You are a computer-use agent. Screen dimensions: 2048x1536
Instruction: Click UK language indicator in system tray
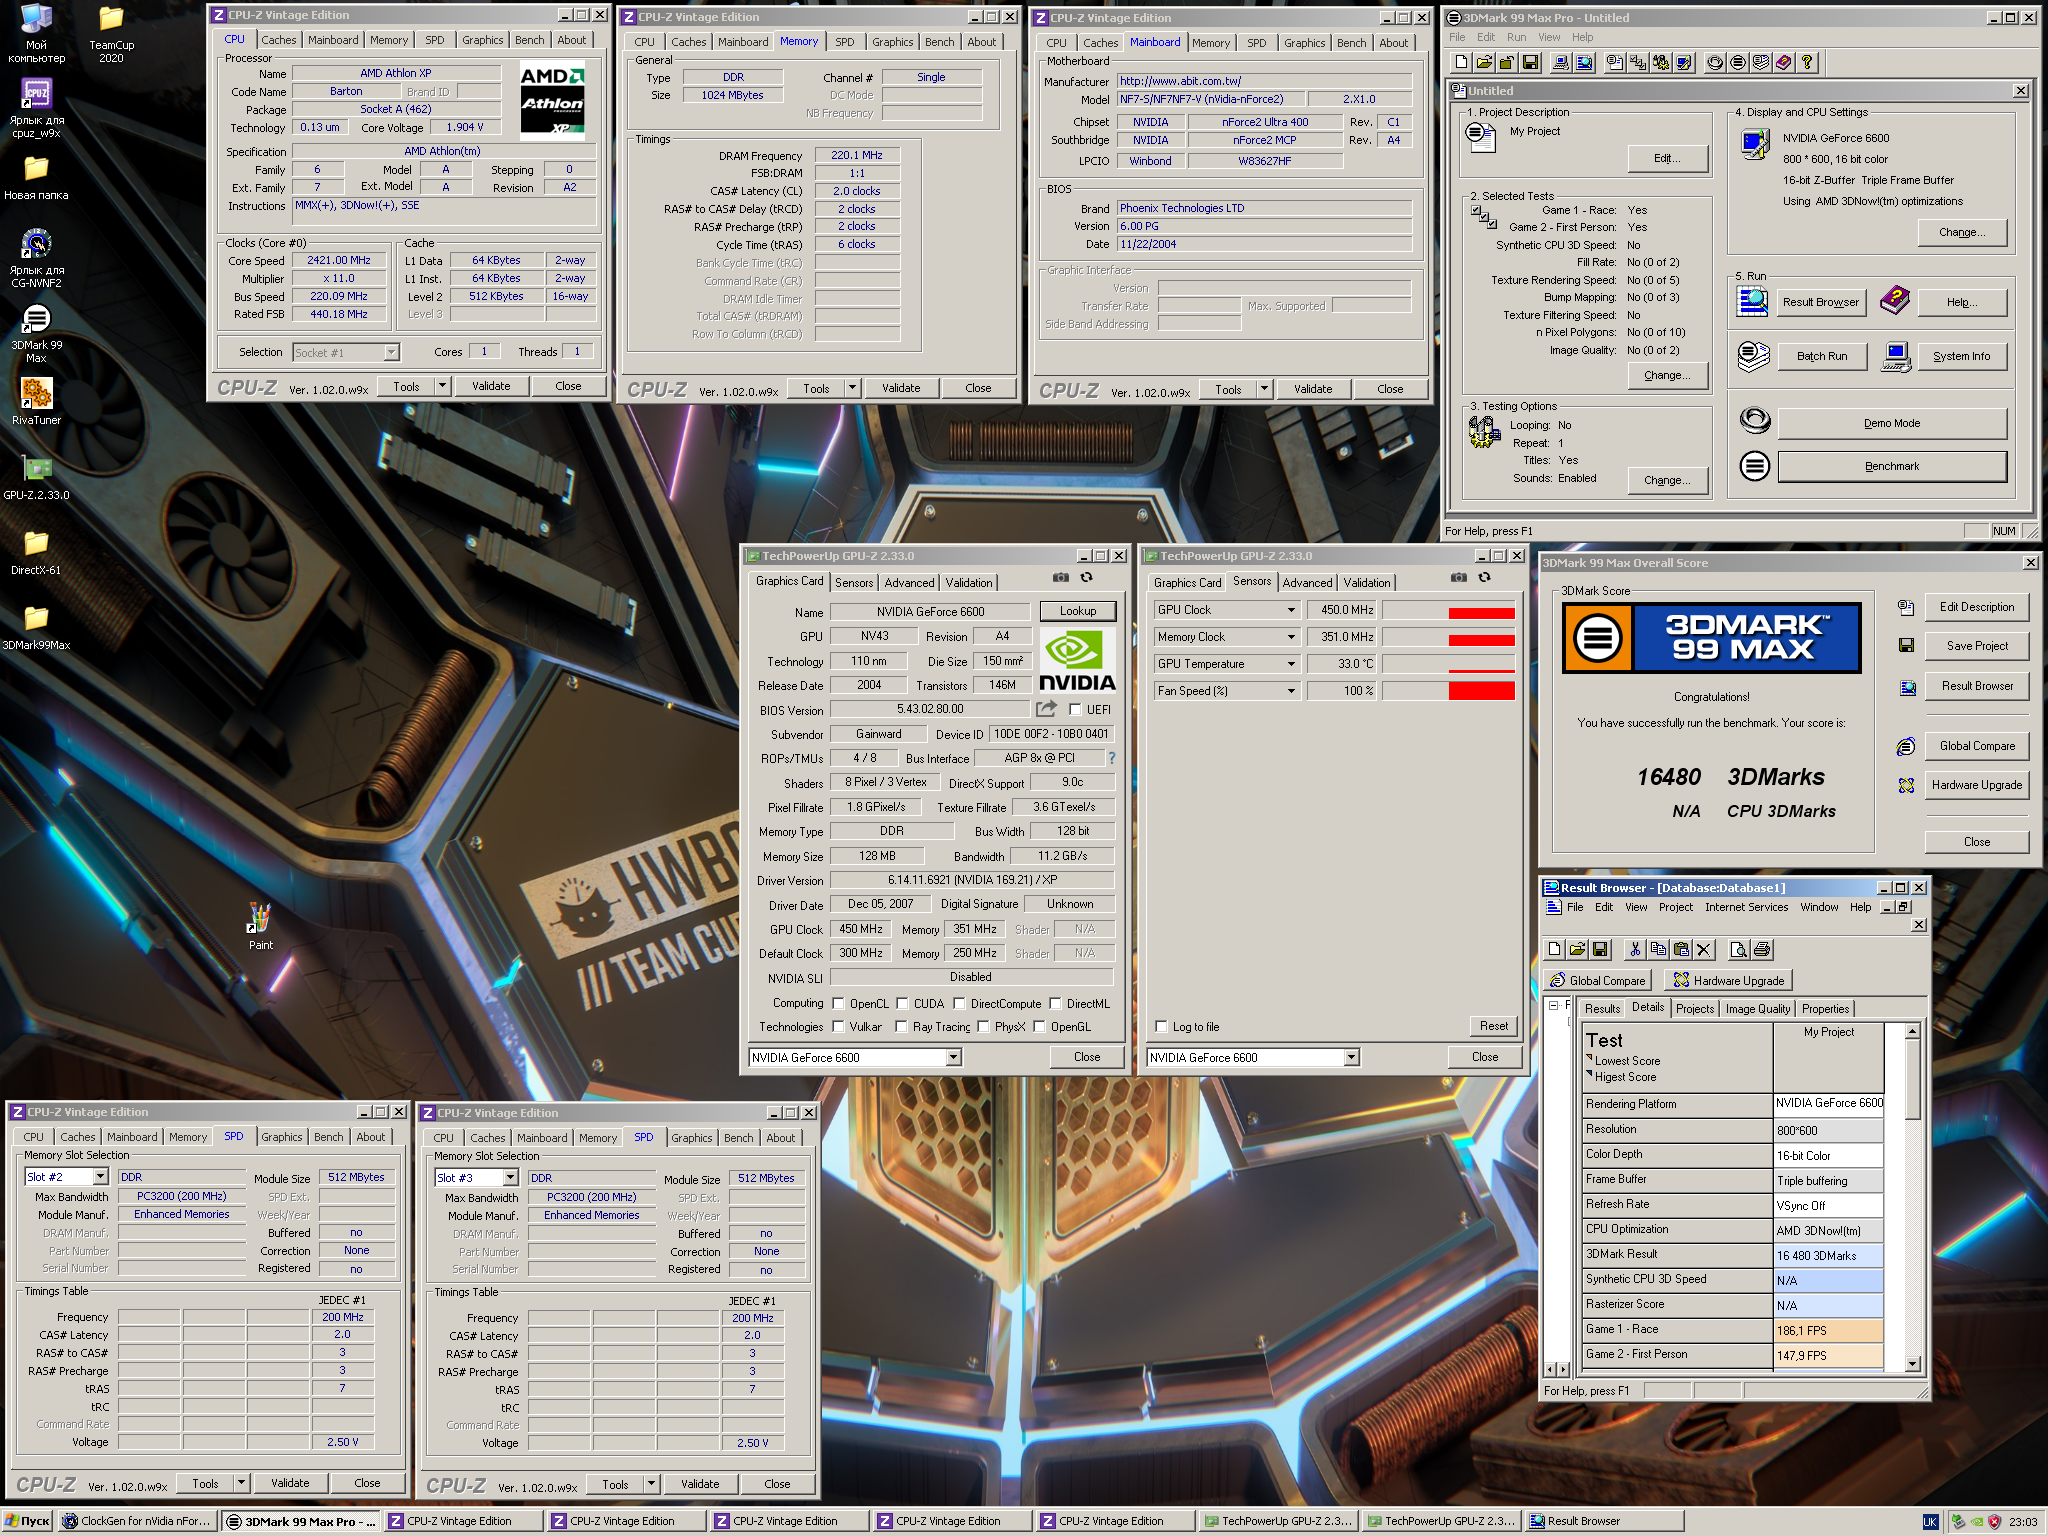[1930, 1521]
